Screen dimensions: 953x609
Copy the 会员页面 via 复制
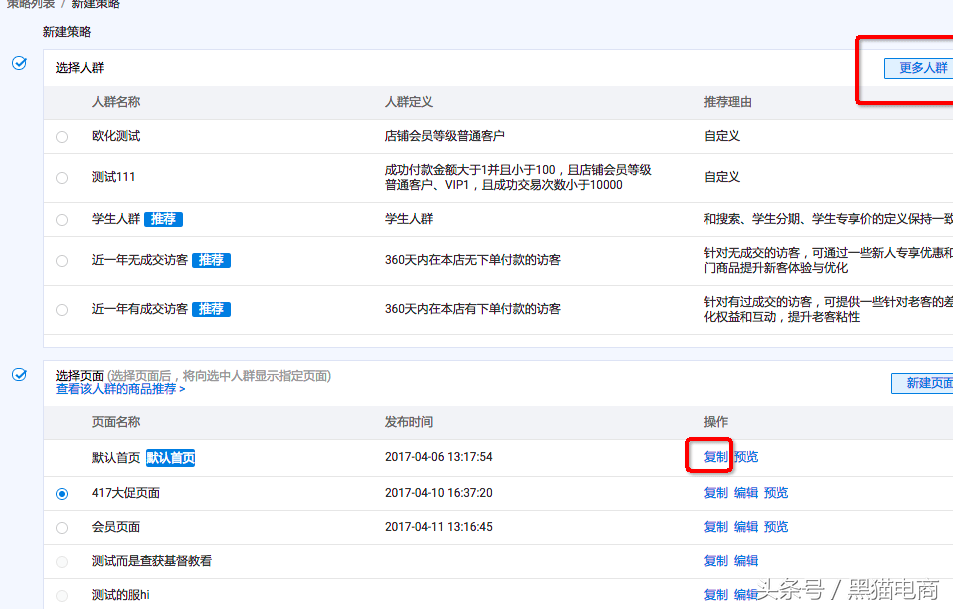715,526
